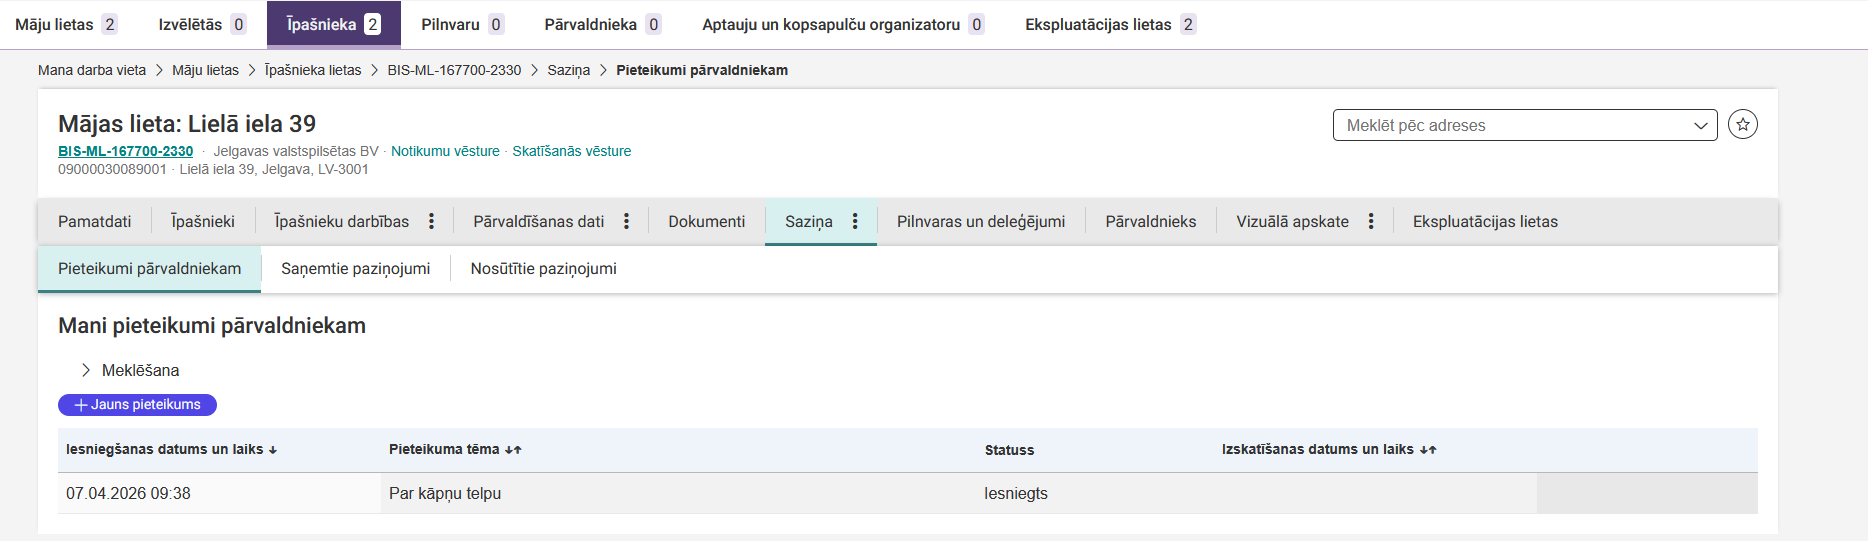Go to Īpašnieka lietas breadcrumb
The width and height of the screenshot is (1868, 541).
pos(313,70)
